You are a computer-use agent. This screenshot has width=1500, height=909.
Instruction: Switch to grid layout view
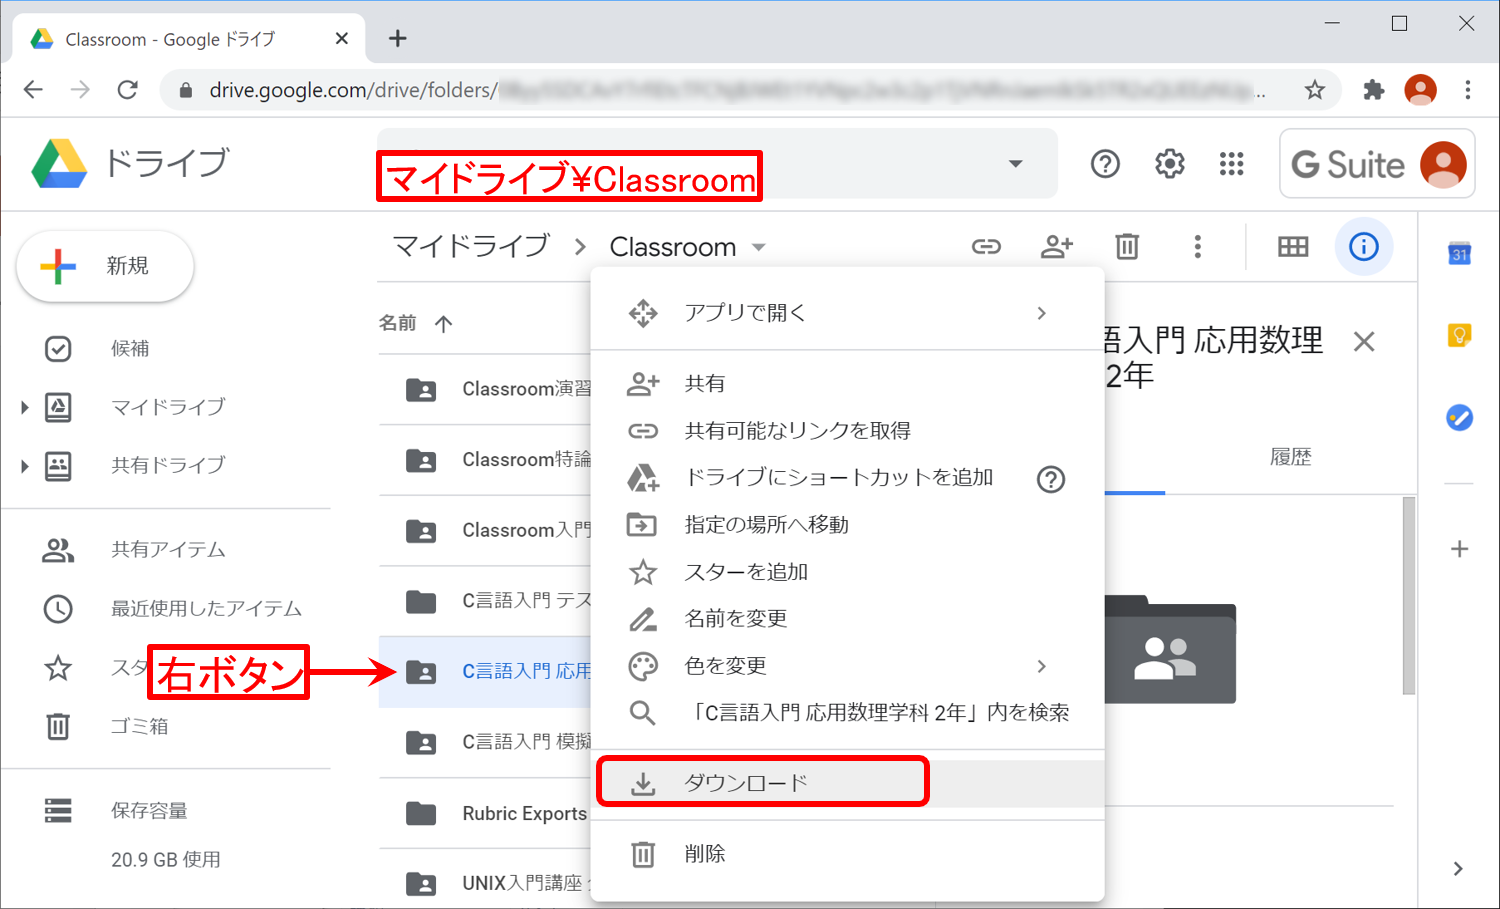point(1293,246)
